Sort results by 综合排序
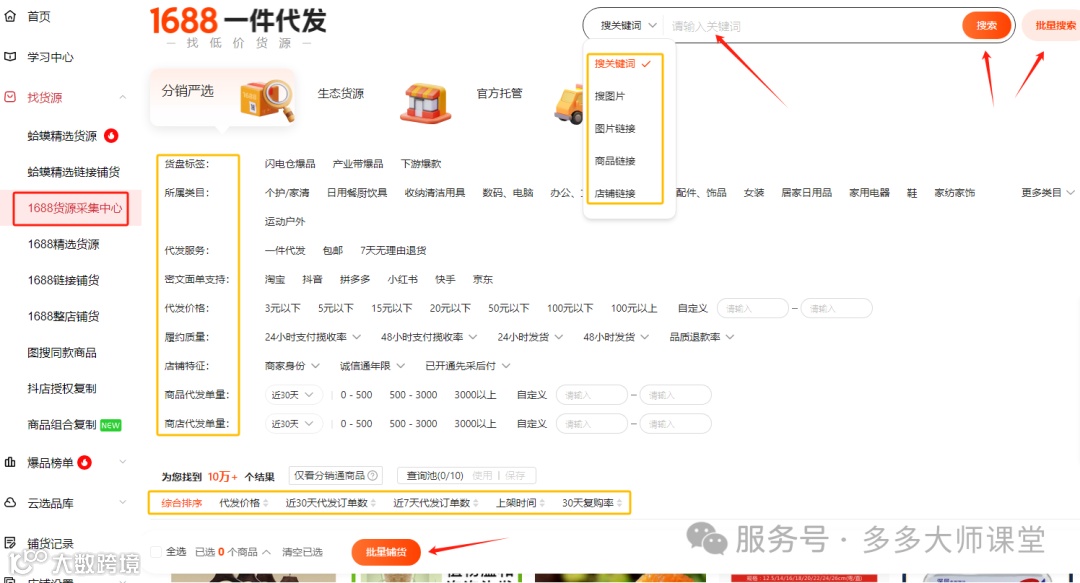This screenshot has width=1080, height=583. pyautogui.click(x=182, y=503)
